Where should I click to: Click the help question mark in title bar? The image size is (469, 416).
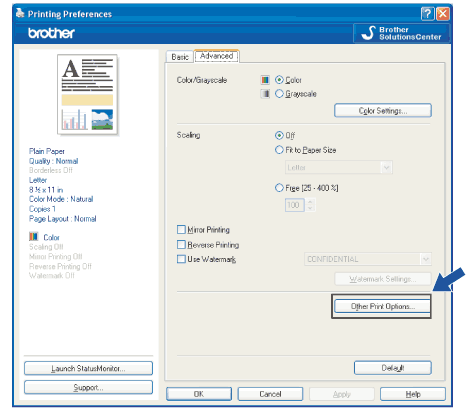click(427, 14)
